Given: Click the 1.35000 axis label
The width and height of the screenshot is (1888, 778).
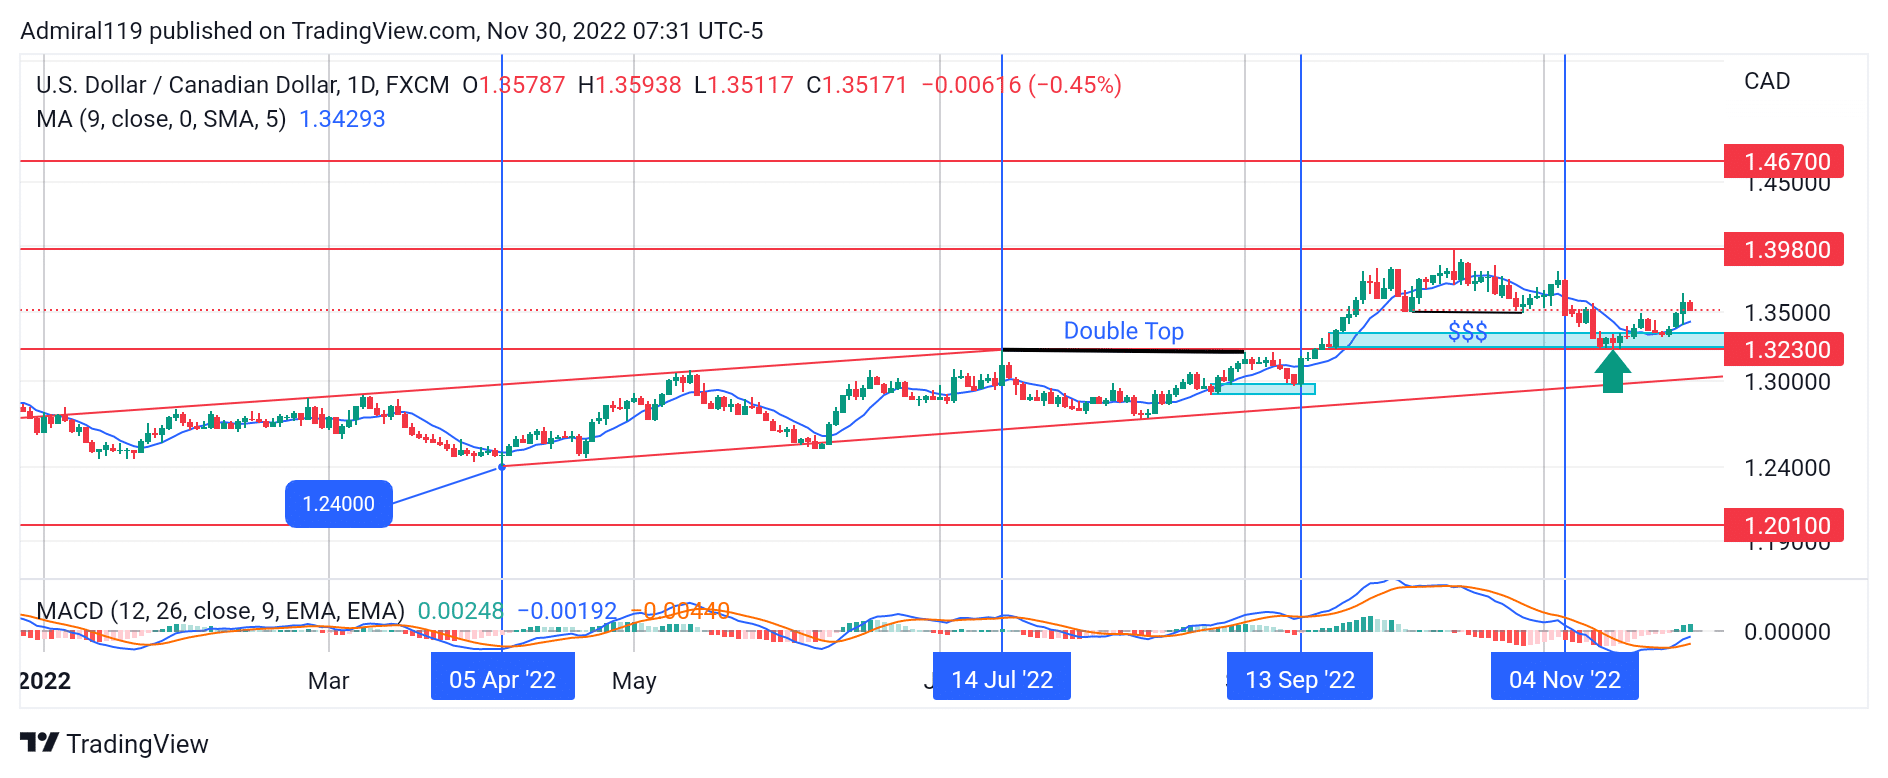Looking at the screenshot, I should click(1787, 313).
